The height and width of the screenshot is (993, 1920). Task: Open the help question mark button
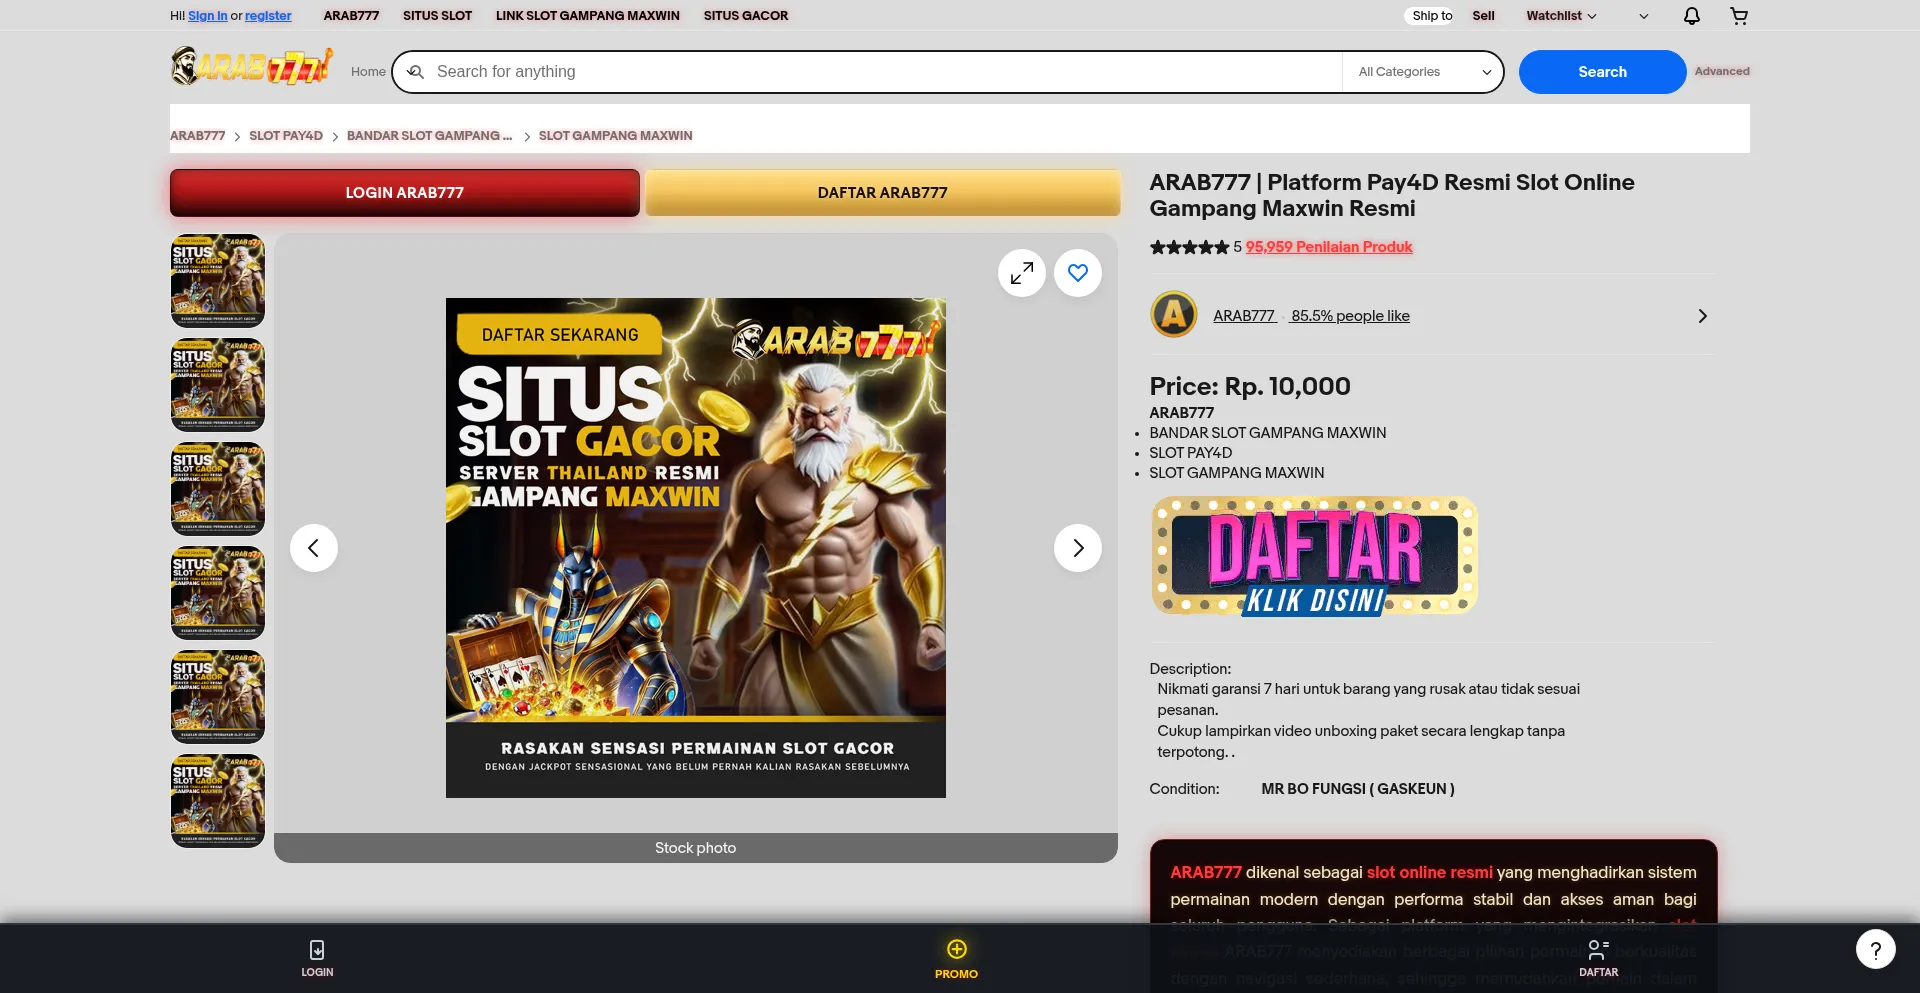(x=1876, y=949)
